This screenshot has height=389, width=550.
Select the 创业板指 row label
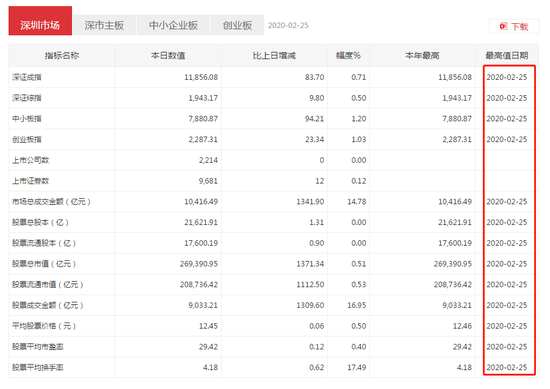tap(27, 139)
